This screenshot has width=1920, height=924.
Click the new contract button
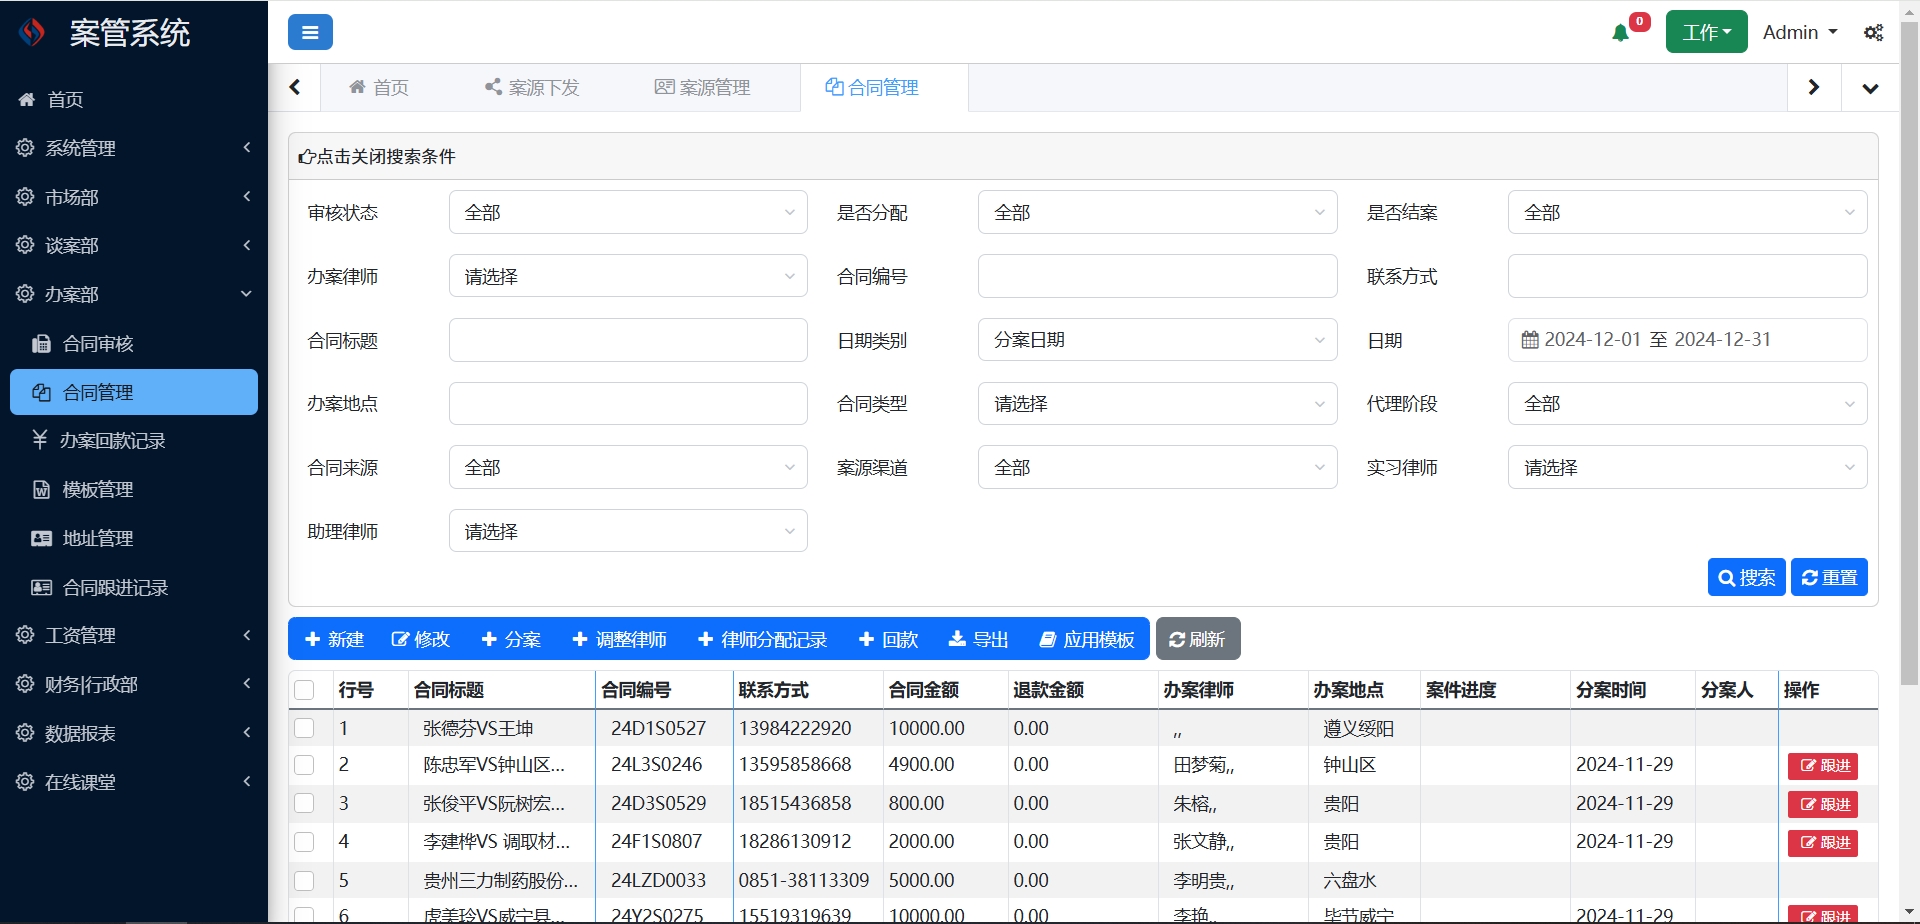tap(334, 639)
